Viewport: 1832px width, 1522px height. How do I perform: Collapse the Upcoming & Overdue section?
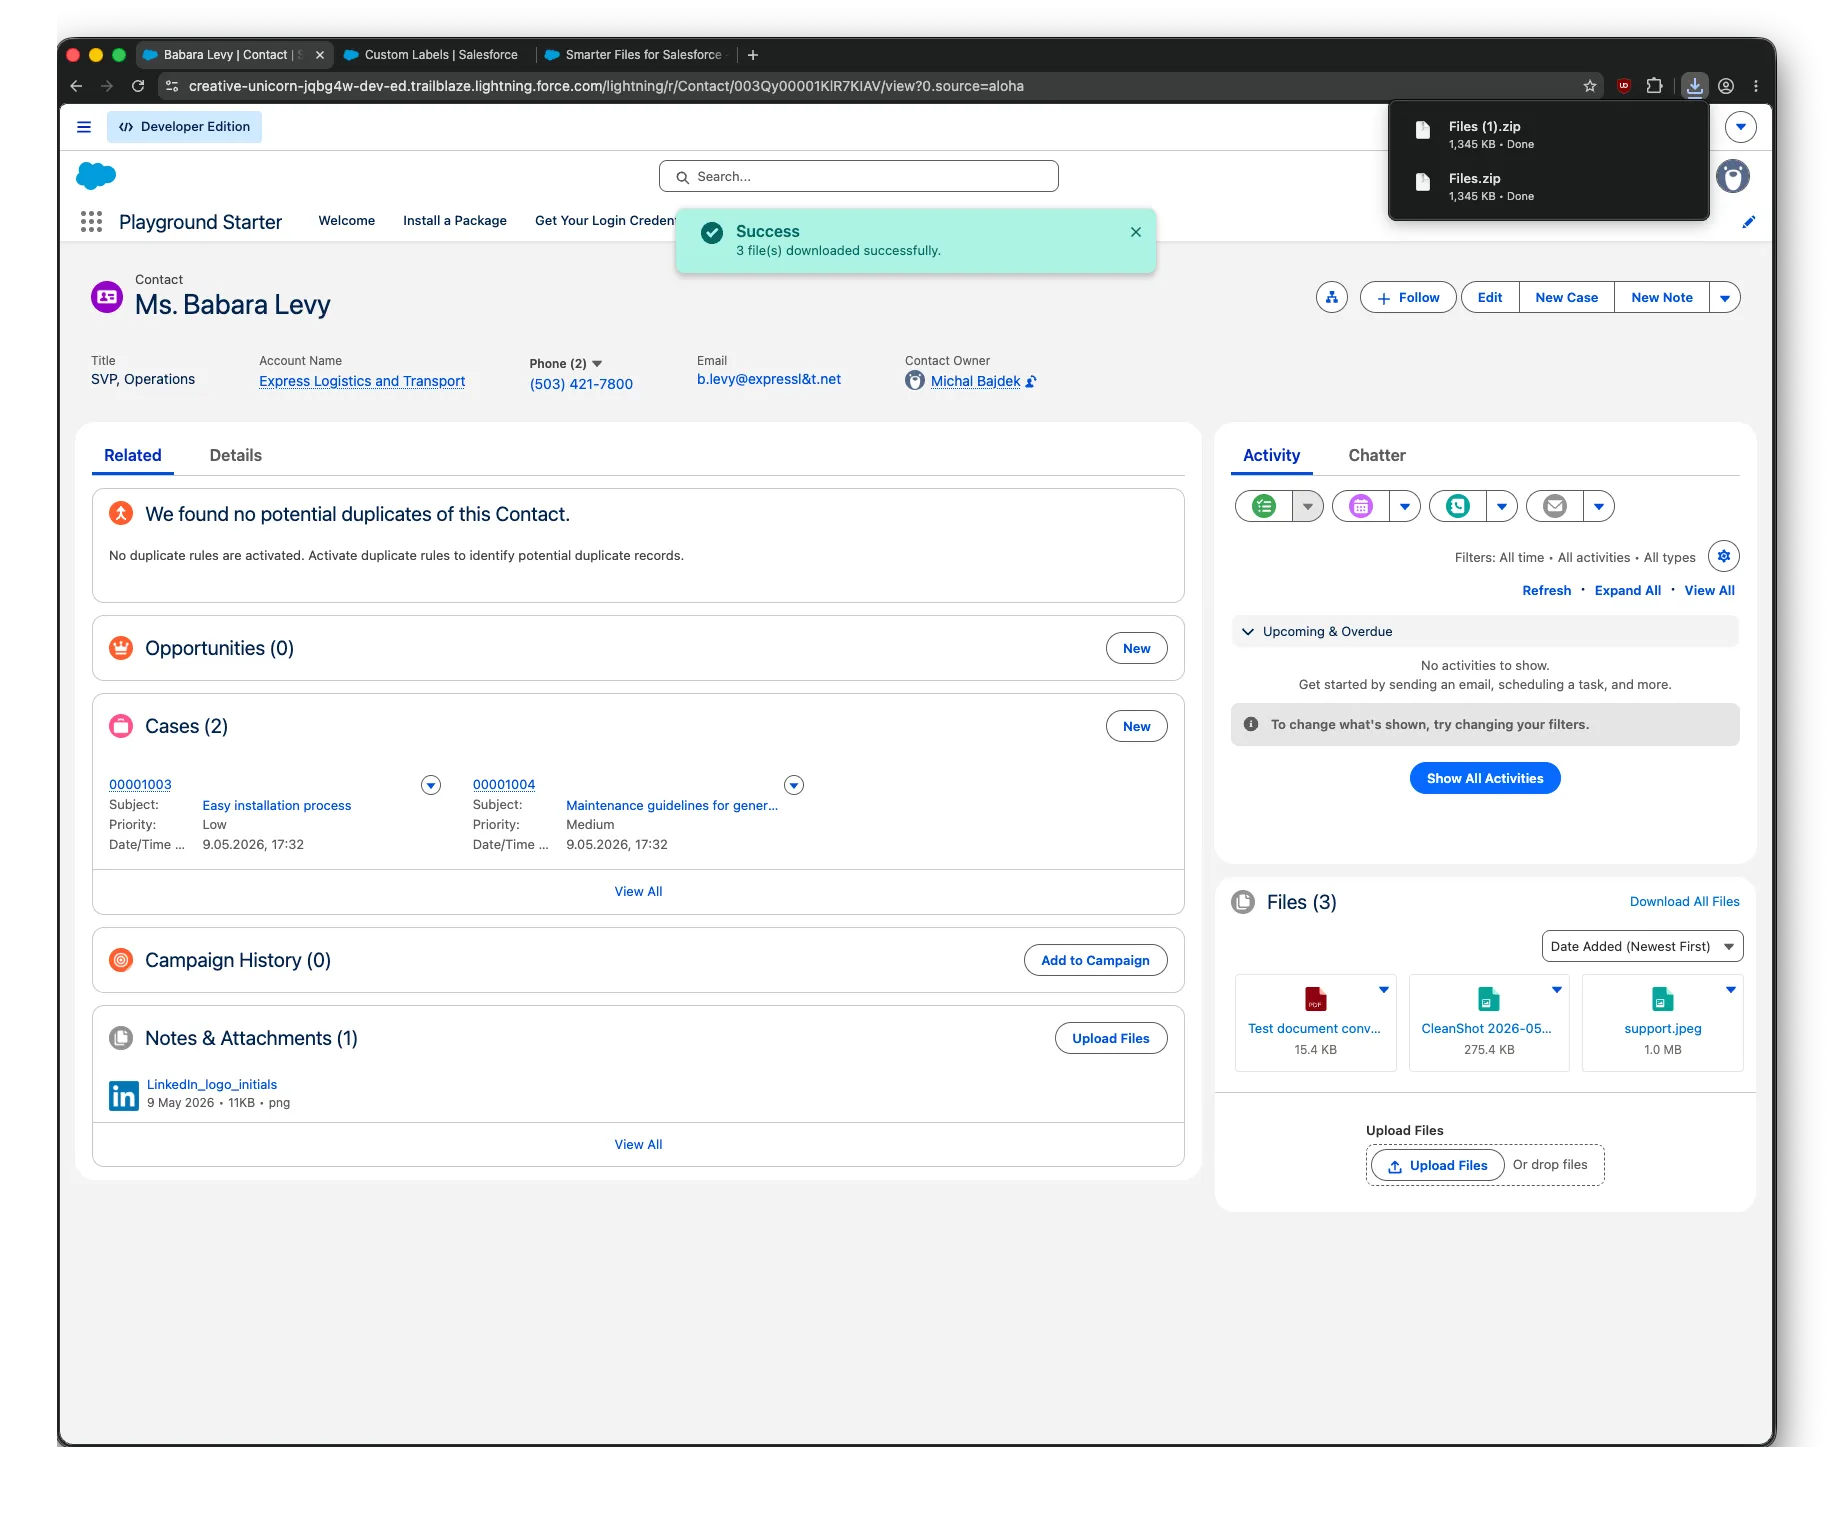1247,632
